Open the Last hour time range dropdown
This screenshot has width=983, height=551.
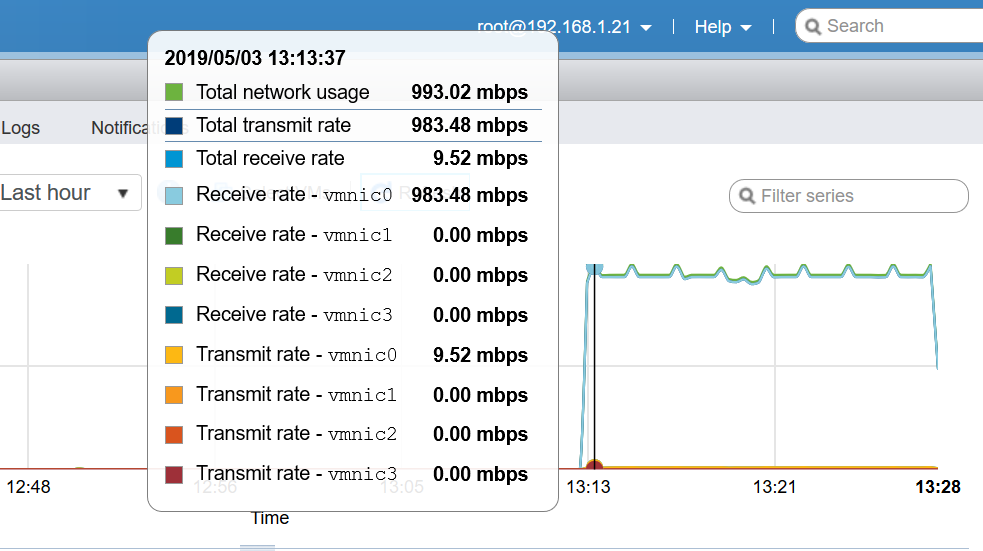(x=68, y=193)
